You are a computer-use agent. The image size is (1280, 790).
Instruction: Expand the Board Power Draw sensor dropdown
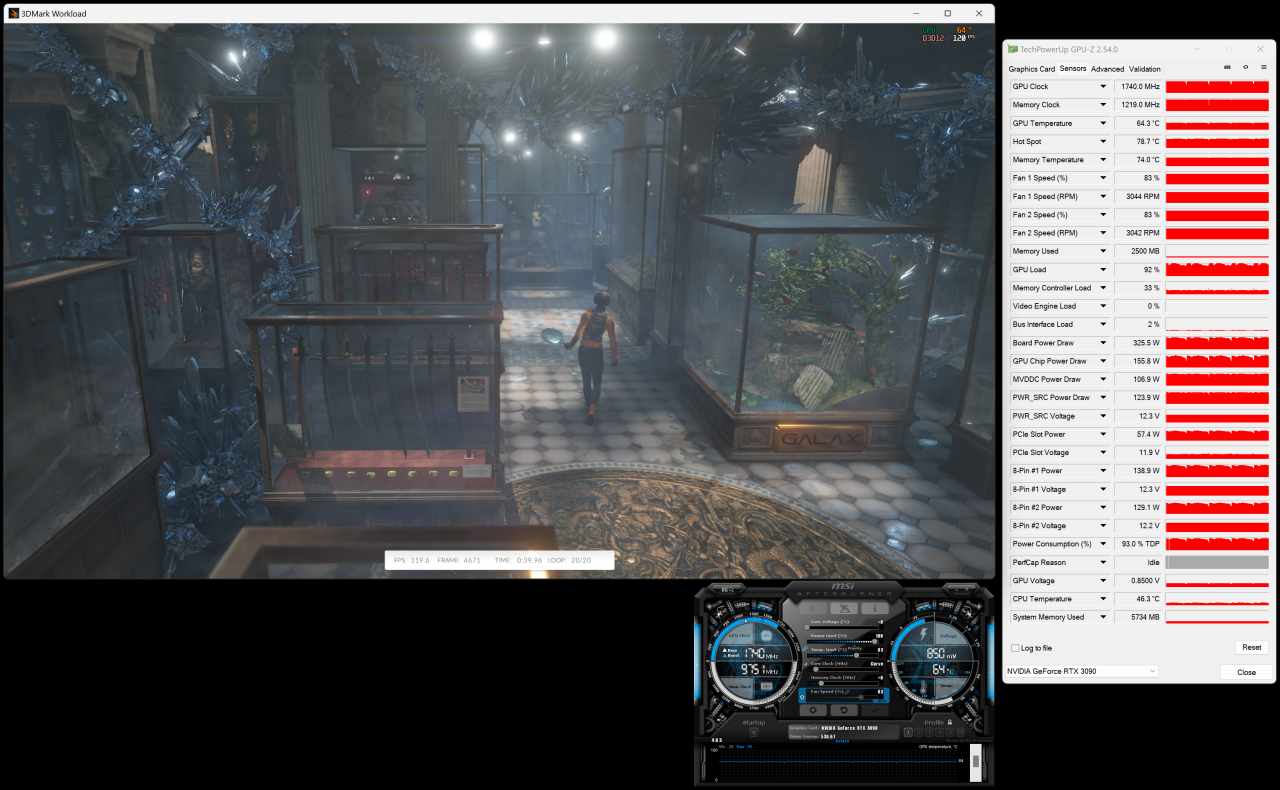click(x=1103, y=343)
